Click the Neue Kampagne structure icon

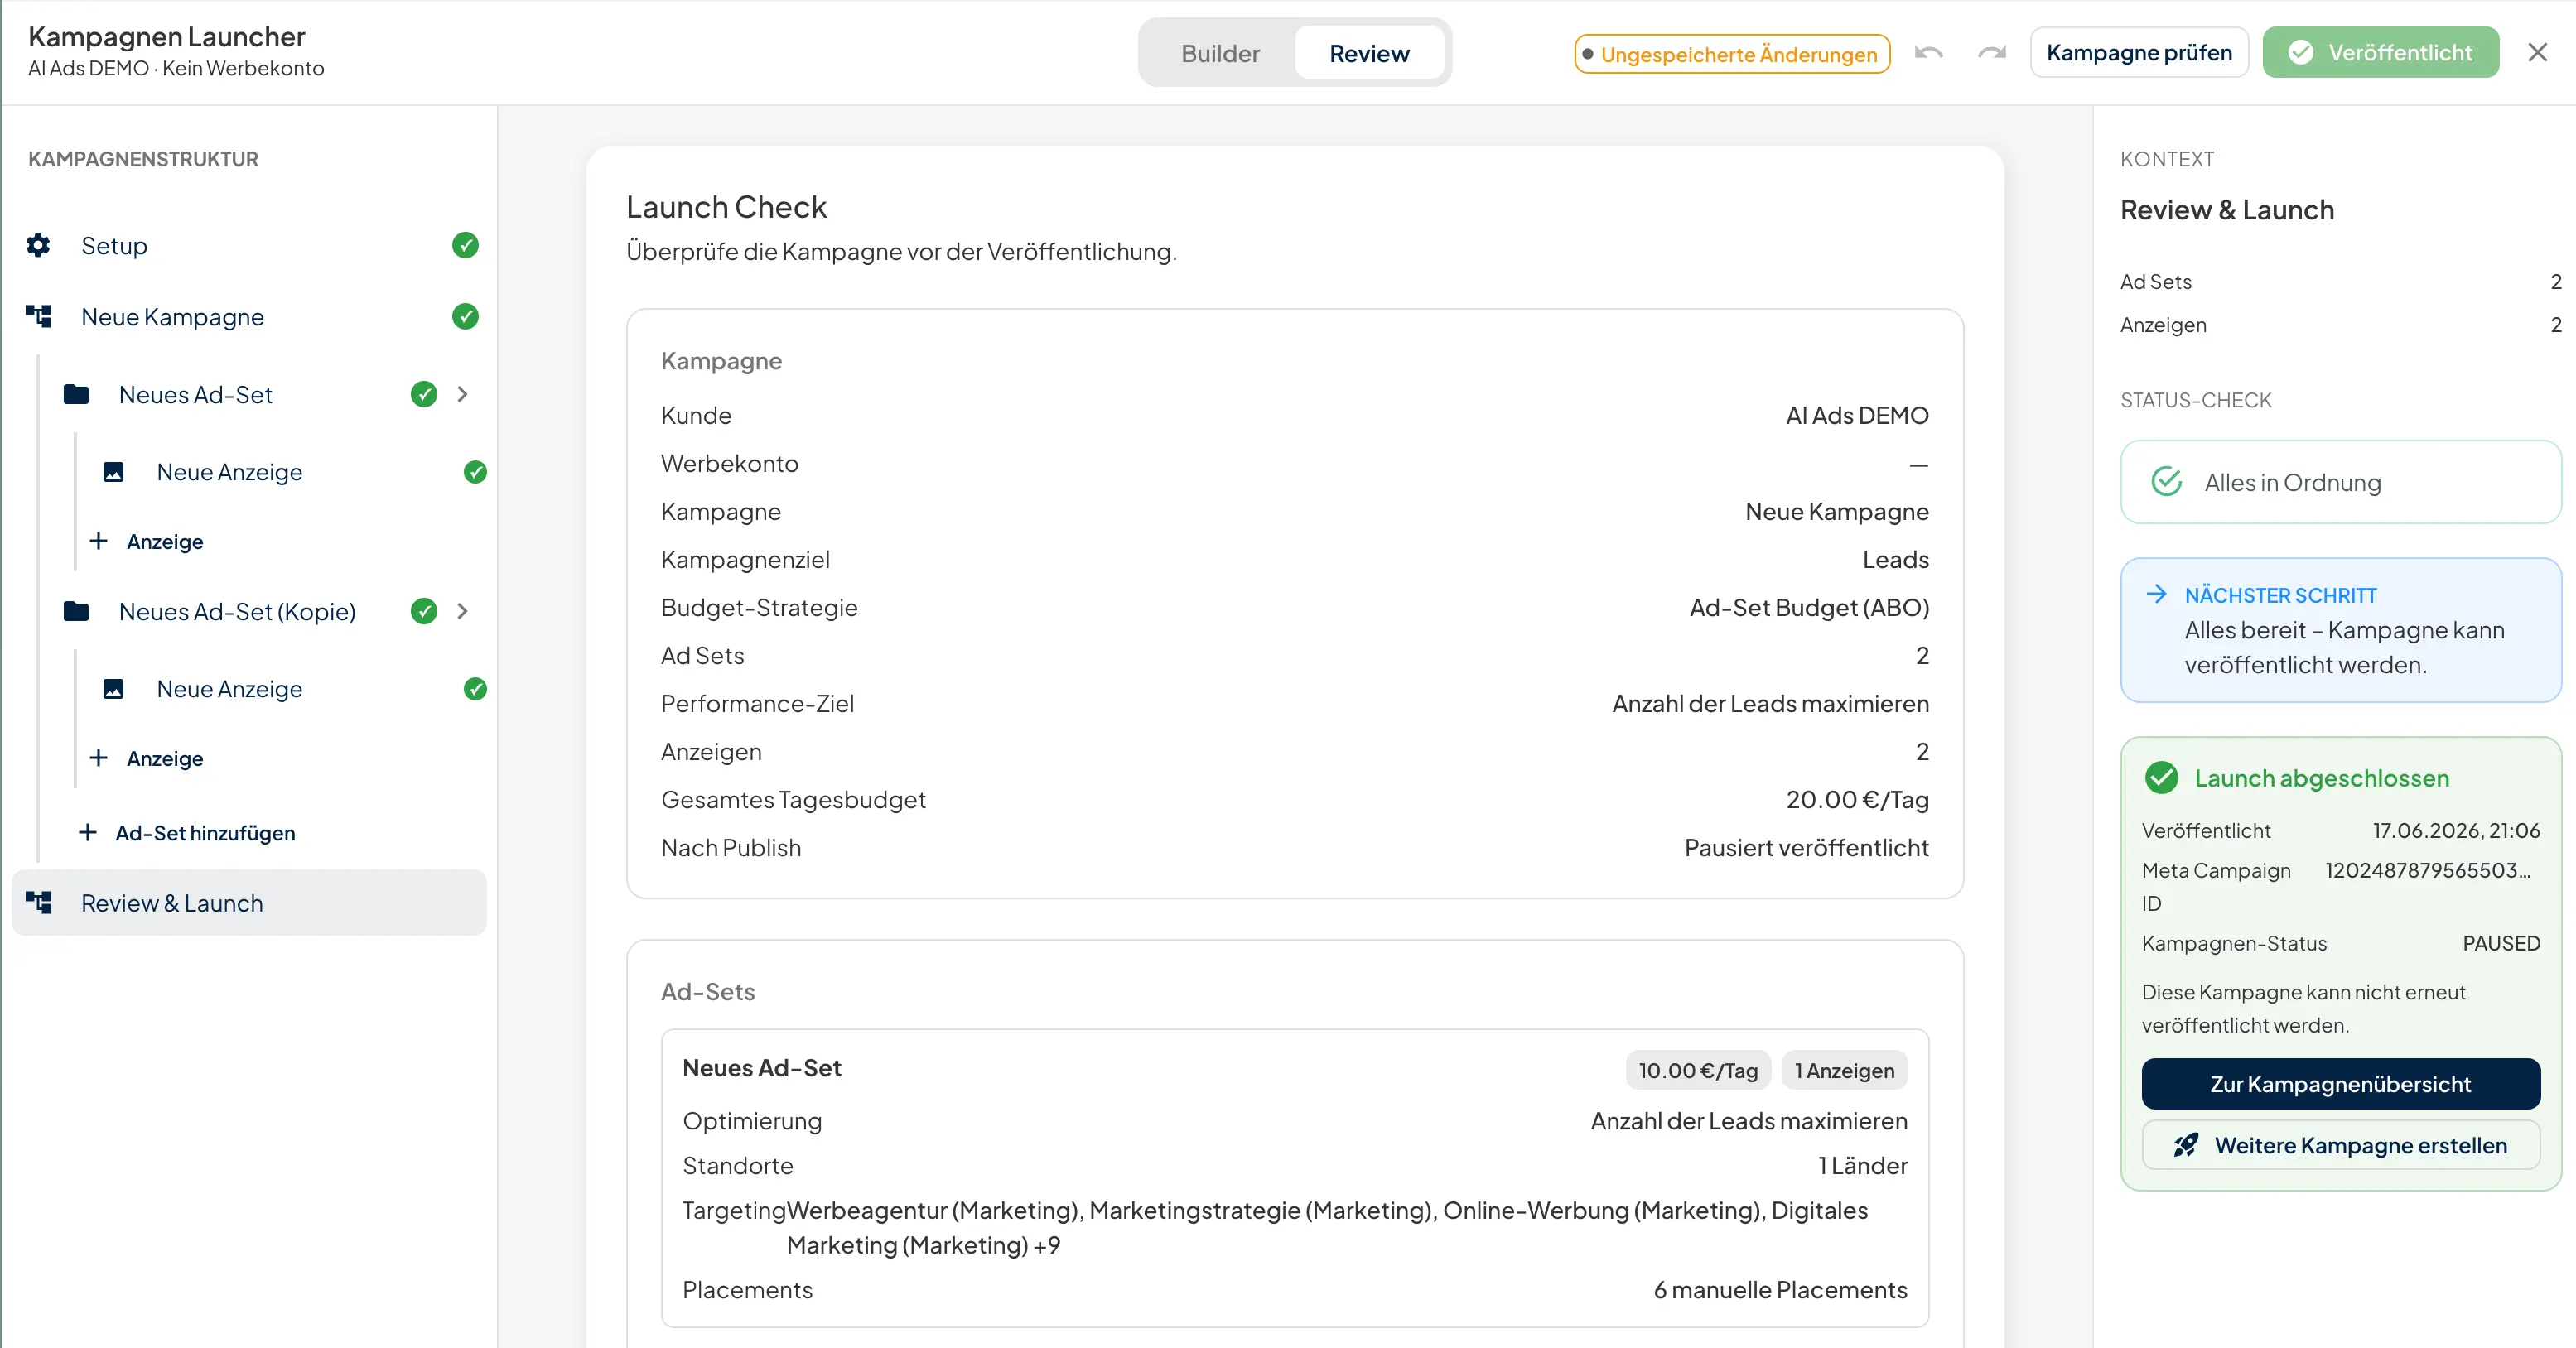pyautogui.click(x=38, y=317)
